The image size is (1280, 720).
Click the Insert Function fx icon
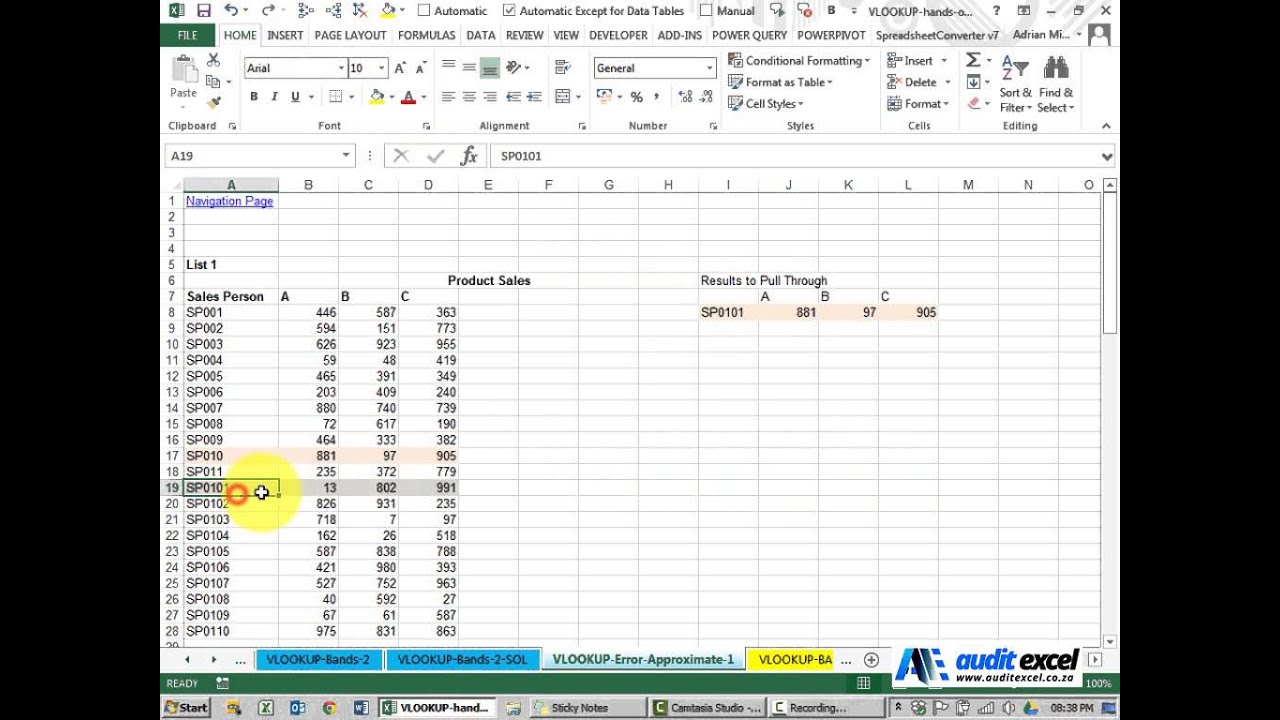(468, 156)
